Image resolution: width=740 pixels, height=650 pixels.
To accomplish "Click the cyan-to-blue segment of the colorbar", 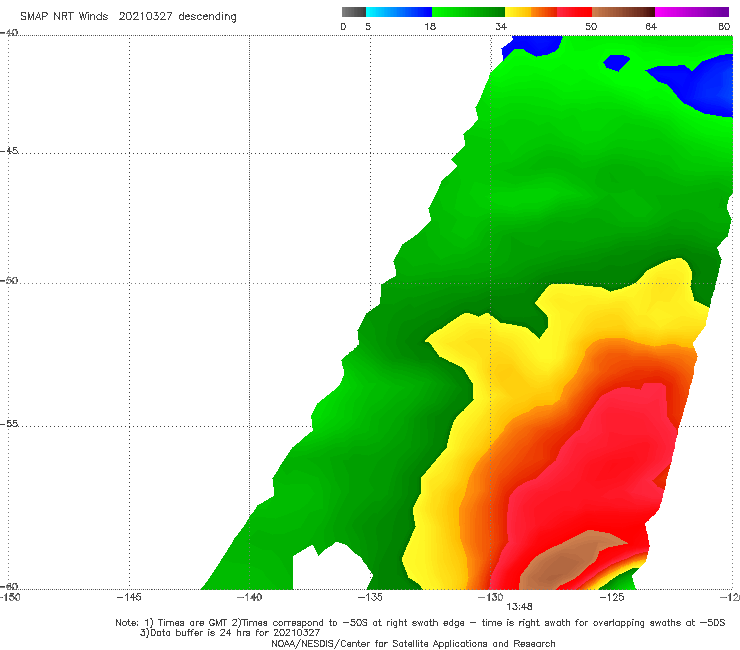I will 399,12.
